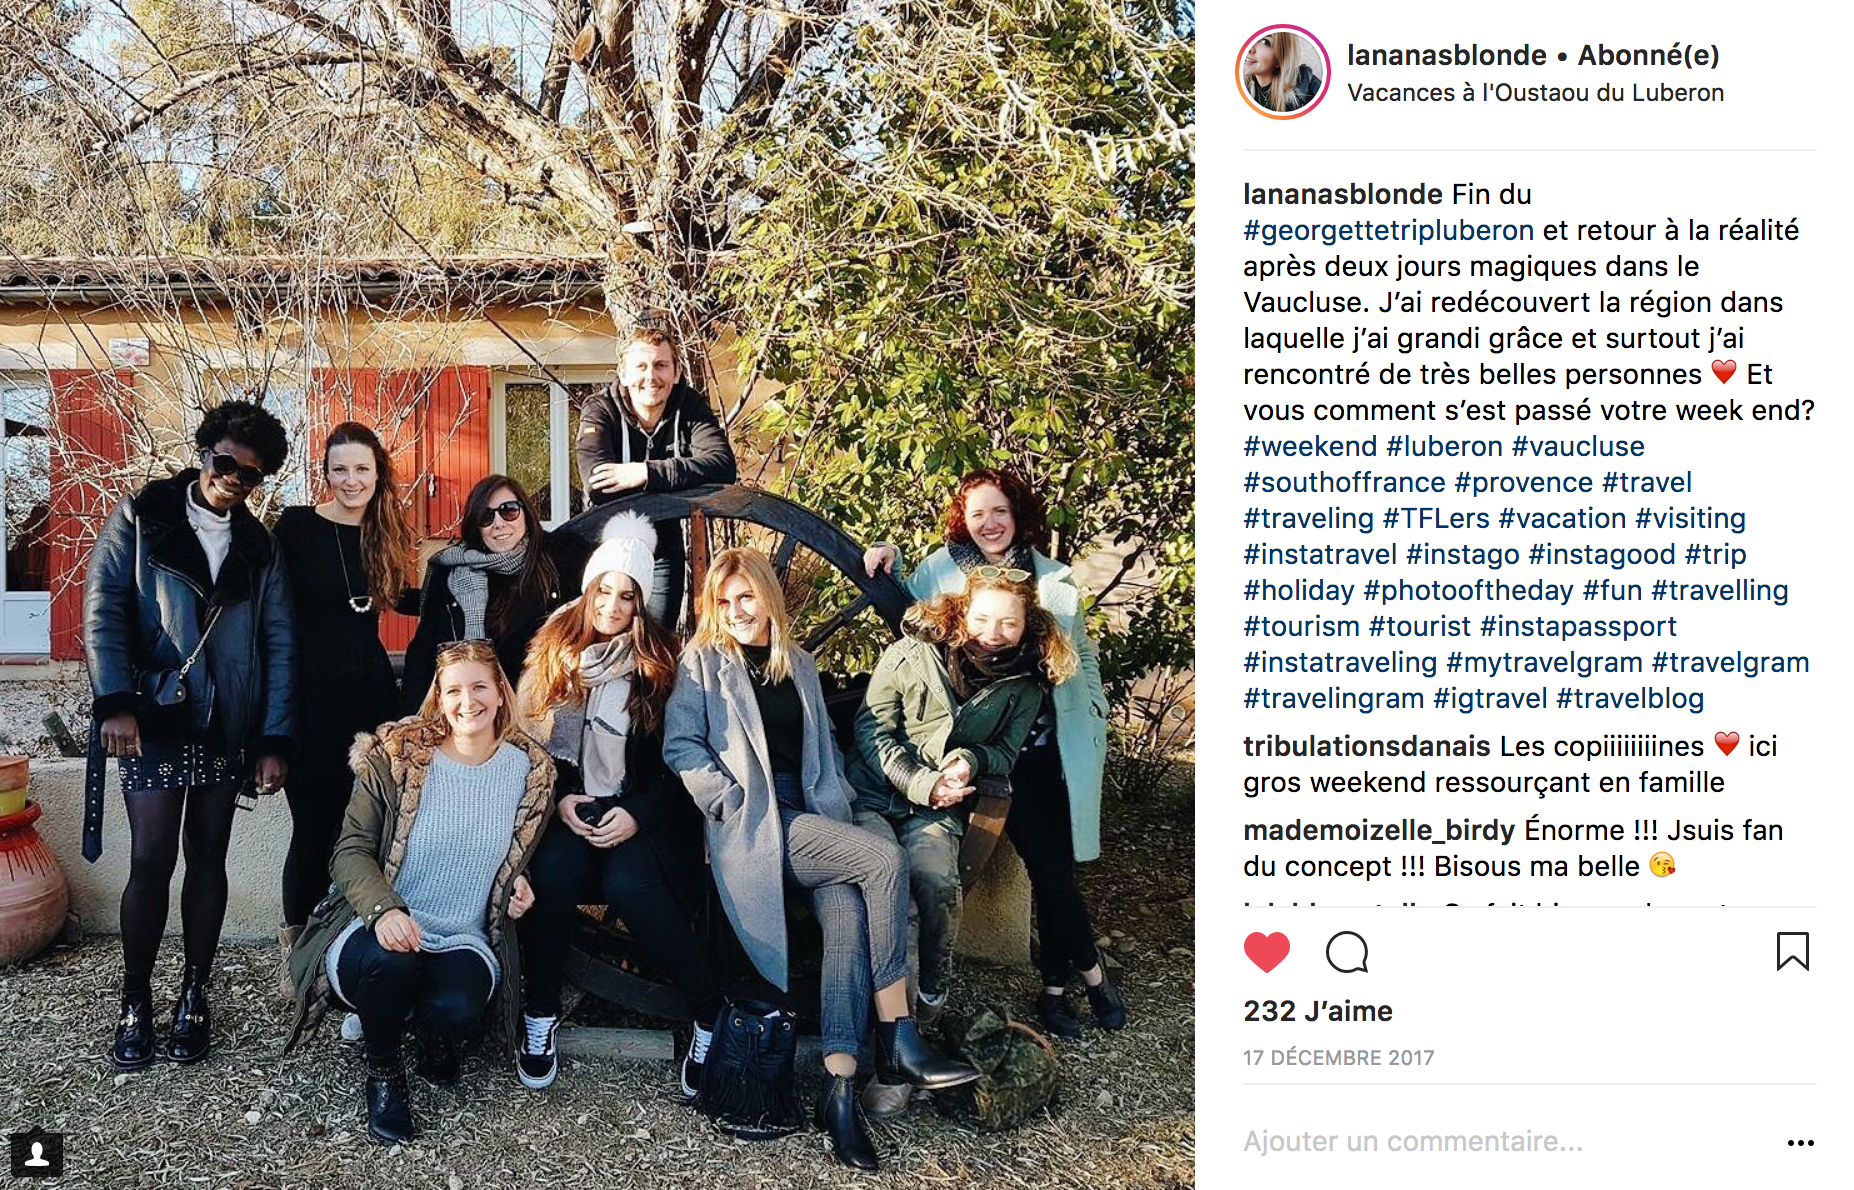Screen dimensions: 1854x1190
Task: Open location Vacances à l'Oustaou du Luberon
Action: [1535, 93]
